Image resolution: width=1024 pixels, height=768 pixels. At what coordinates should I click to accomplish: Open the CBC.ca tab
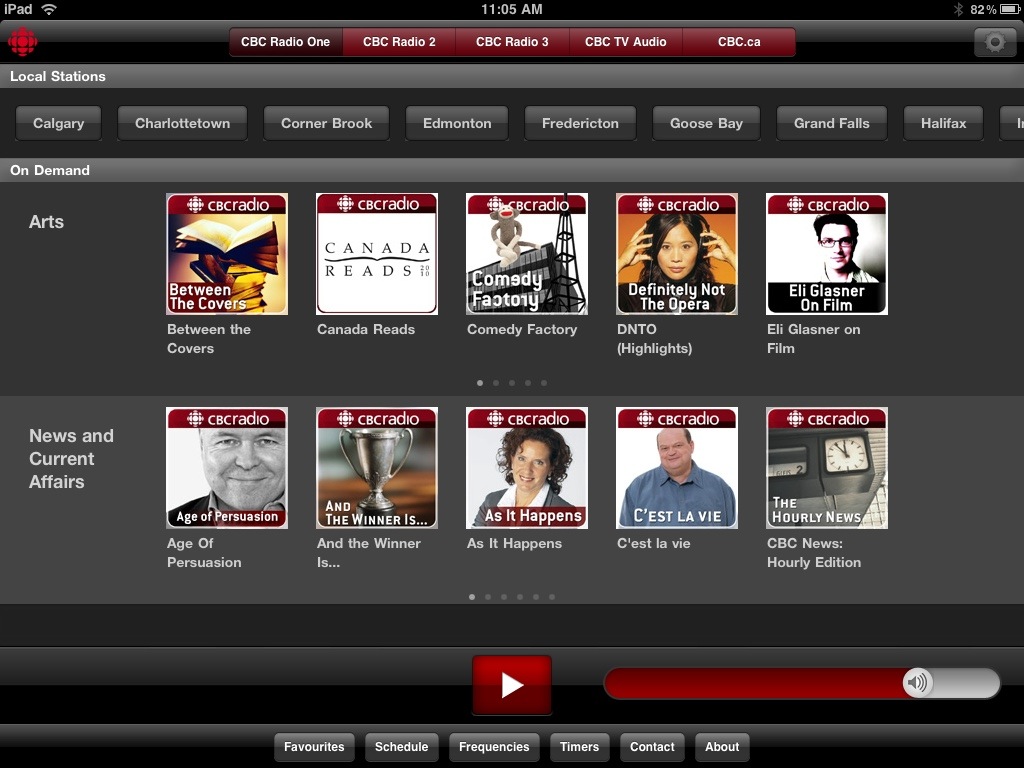pyautogui.click(x=739, y=42)
